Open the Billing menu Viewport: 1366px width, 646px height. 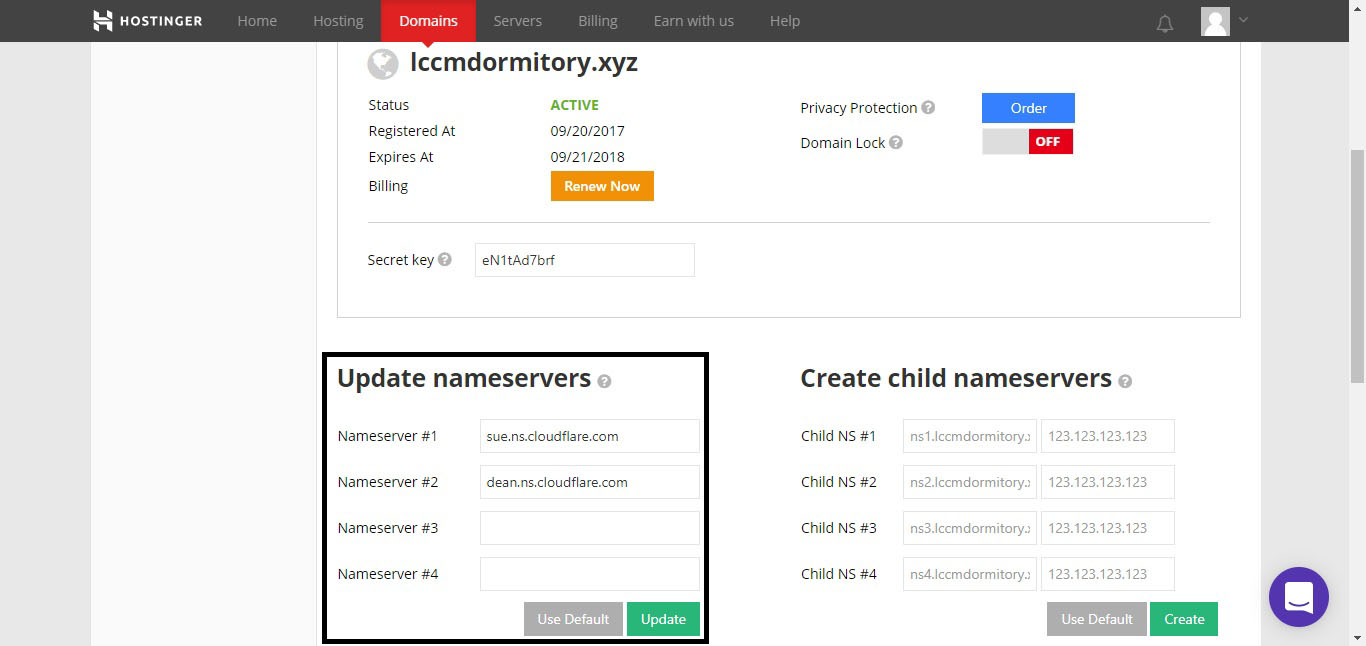[598, 21]
